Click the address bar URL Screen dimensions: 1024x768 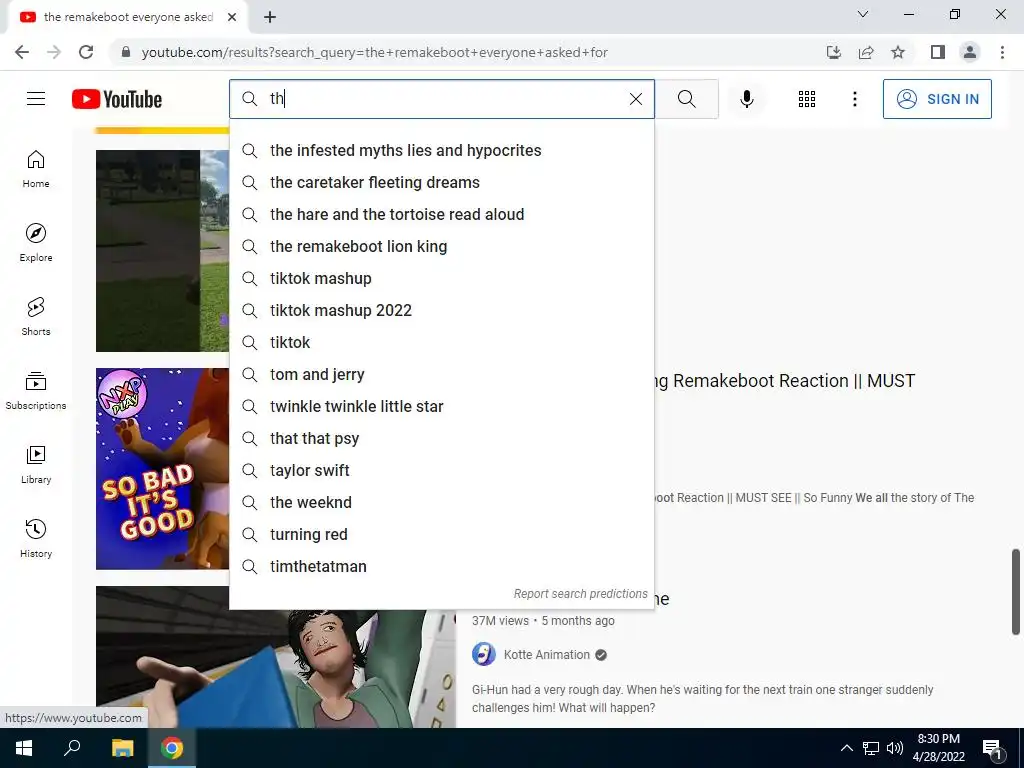pyautogui.click(x=374, y=52)
